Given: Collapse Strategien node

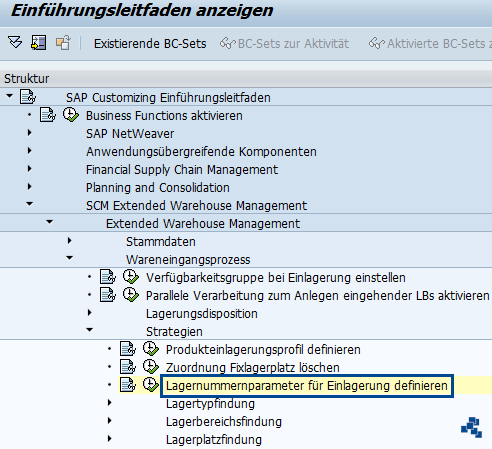Looking at the screenshot, I should point(90,330).
